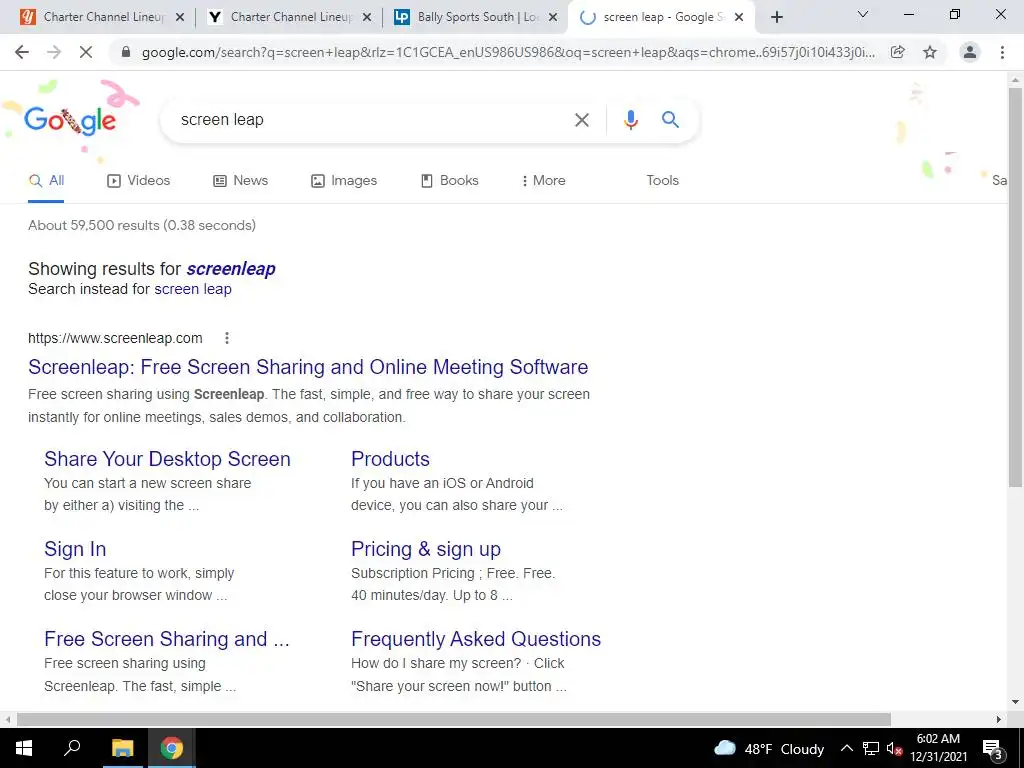Viewport: 1024px width, 768px height.
Task: Click the Chrome taskbar icon
Action: click(172, 748)
